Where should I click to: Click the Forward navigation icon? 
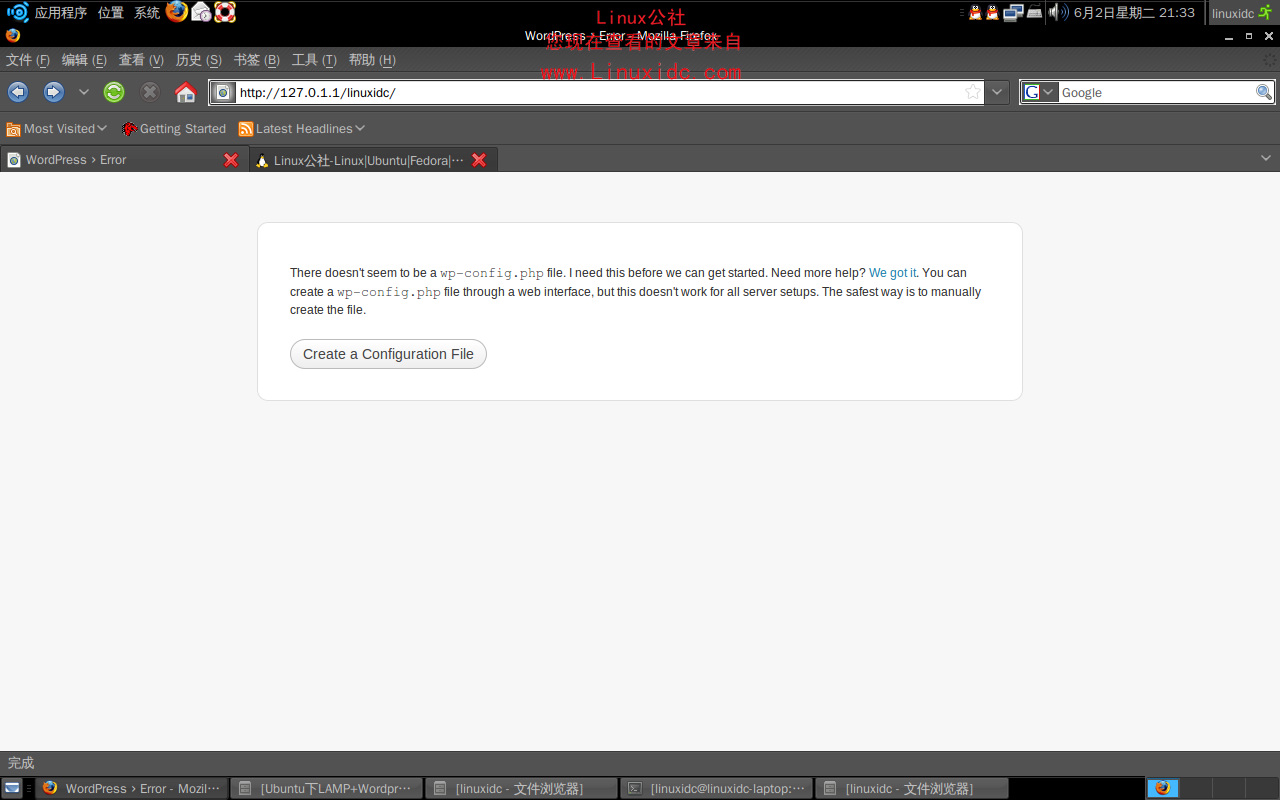click(x=52, y=91)
